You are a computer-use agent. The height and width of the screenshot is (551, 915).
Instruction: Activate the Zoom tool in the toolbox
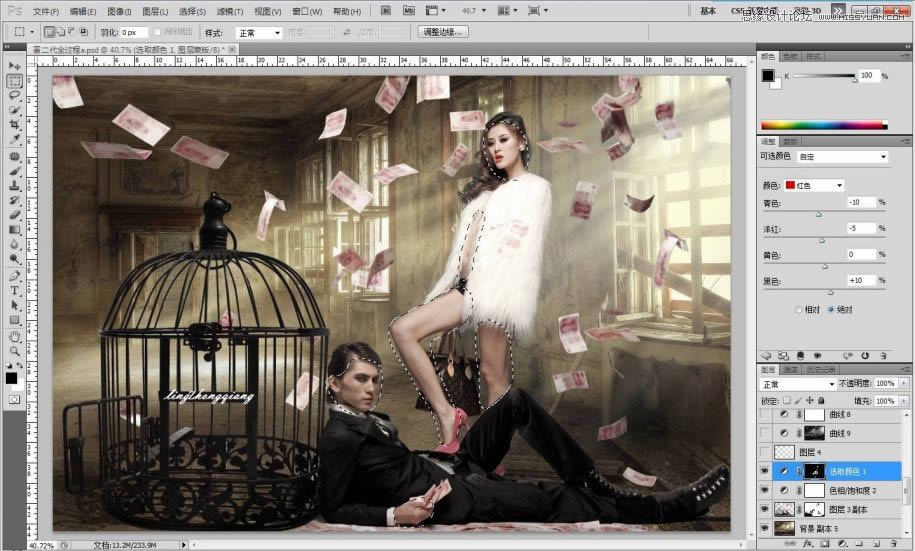coord(15,351)
